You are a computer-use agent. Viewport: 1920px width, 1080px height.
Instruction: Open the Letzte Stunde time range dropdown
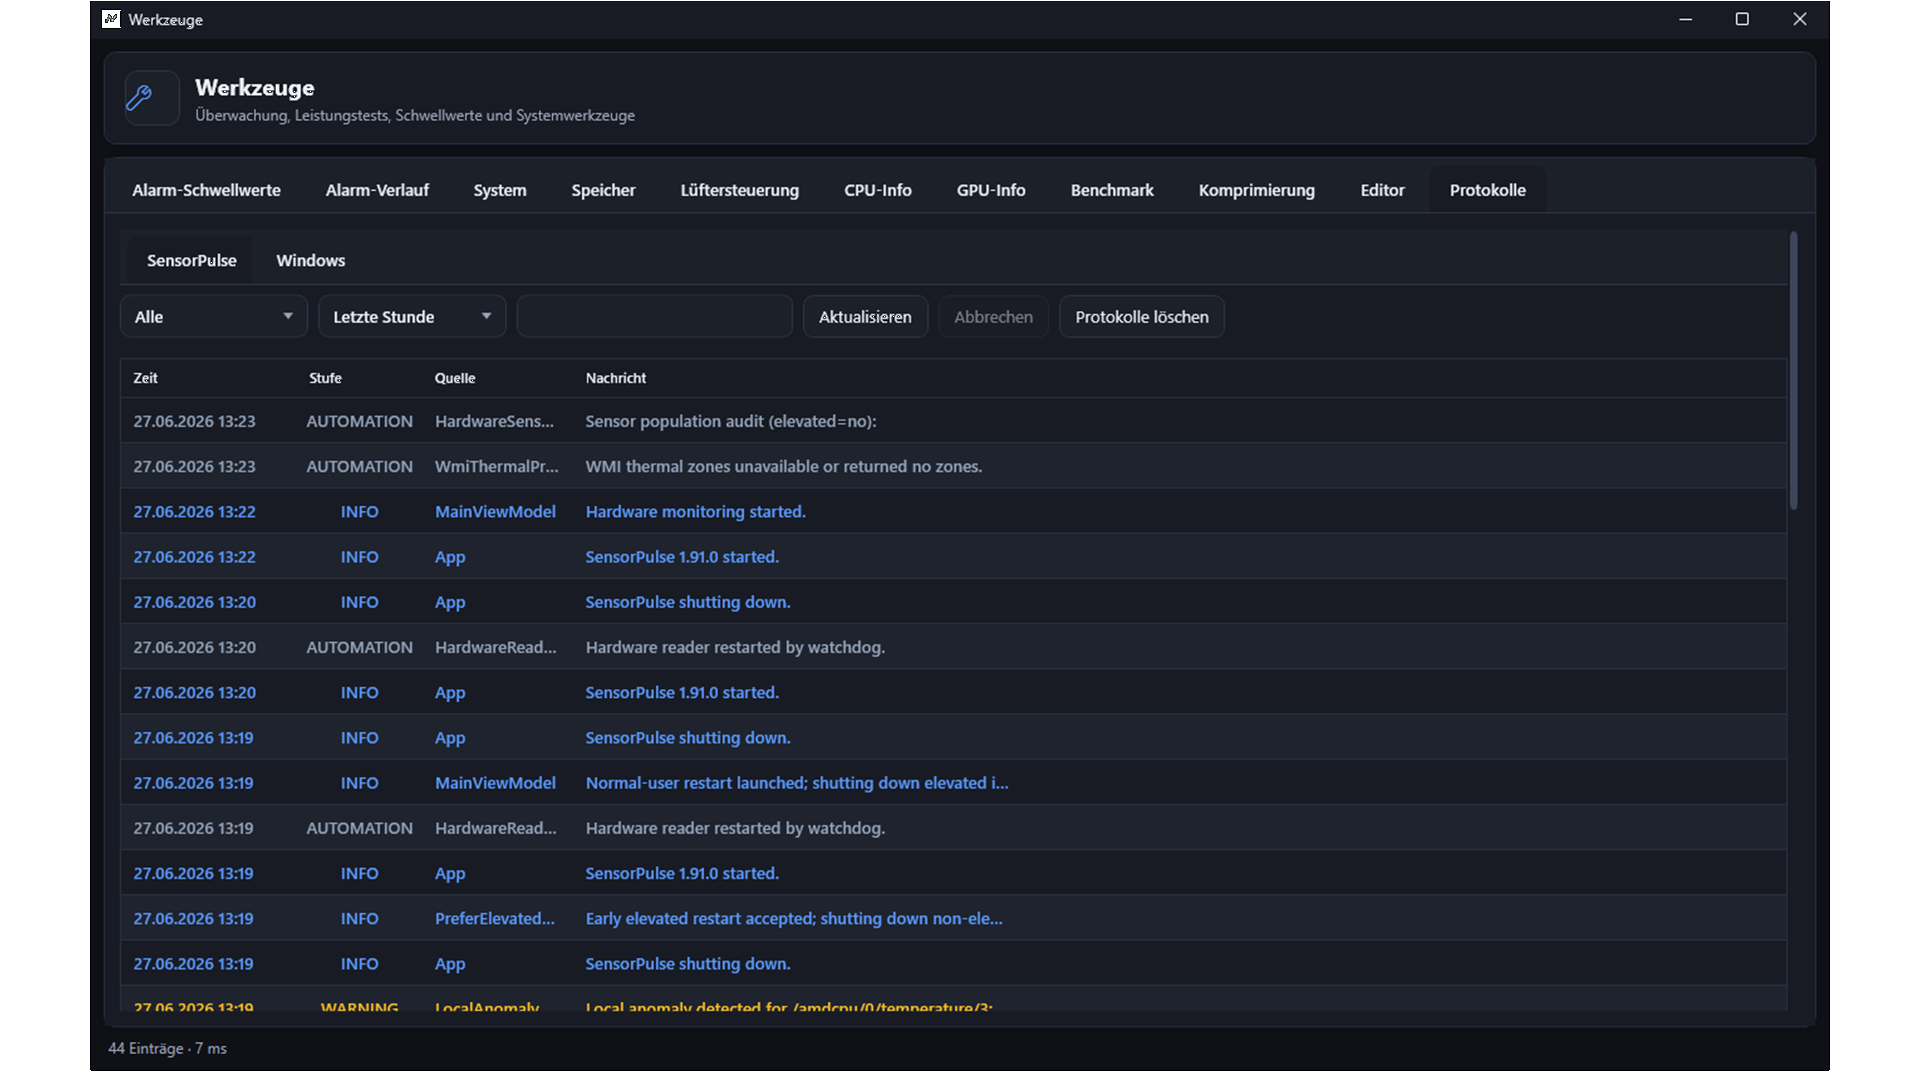412,316
